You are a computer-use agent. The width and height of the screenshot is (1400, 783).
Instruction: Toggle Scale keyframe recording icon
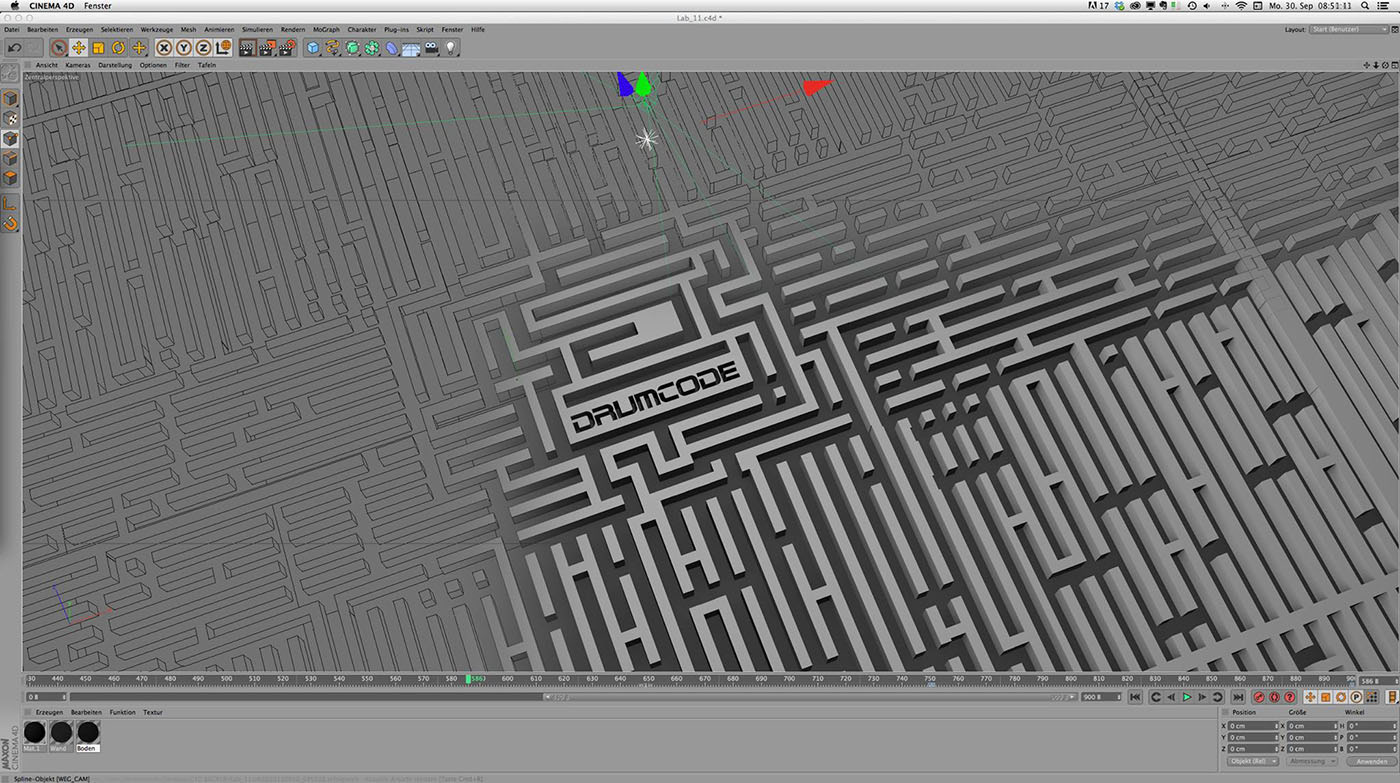point(1326,697)
